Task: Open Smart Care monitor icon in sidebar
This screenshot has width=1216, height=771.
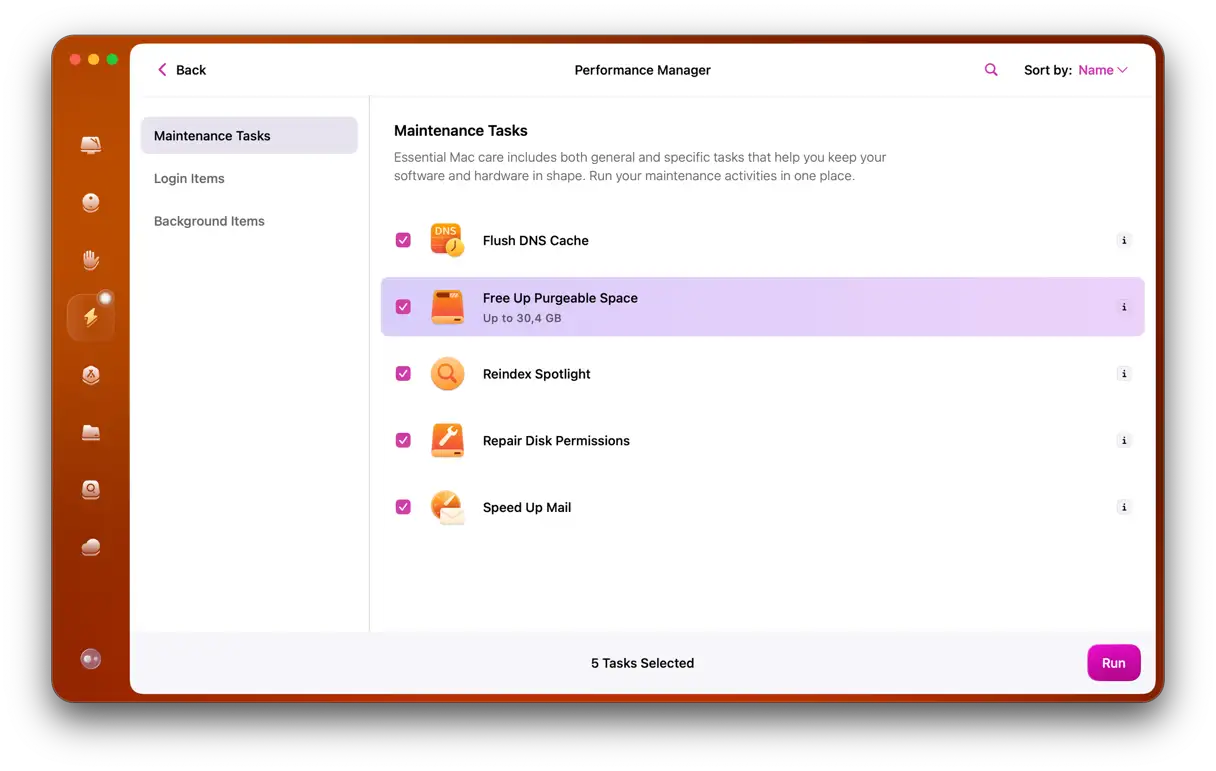Action: click(91, 146)
